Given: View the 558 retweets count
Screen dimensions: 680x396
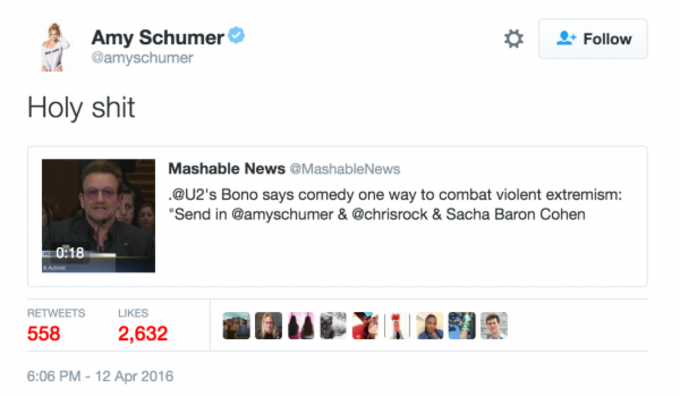Looking at the screenshot, I should point(44,334).
